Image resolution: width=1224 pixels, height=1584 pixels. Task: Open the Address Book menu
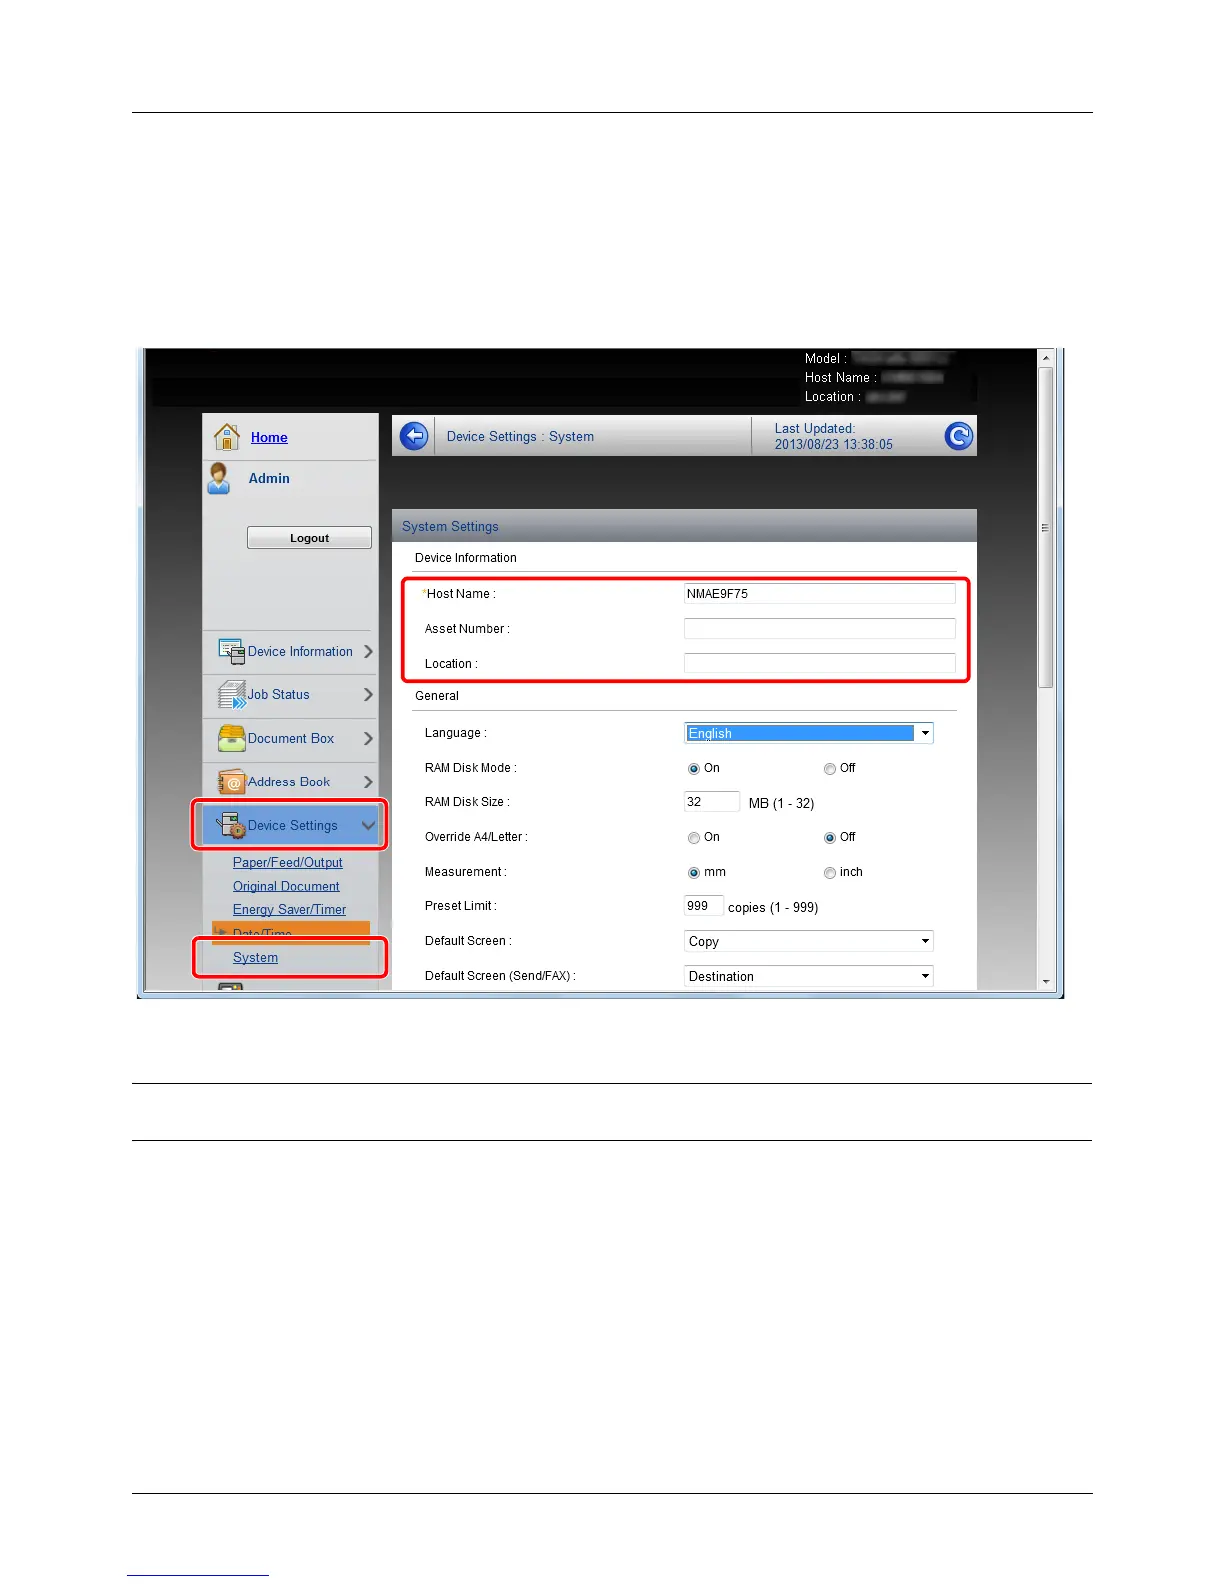tap(290, 782)
